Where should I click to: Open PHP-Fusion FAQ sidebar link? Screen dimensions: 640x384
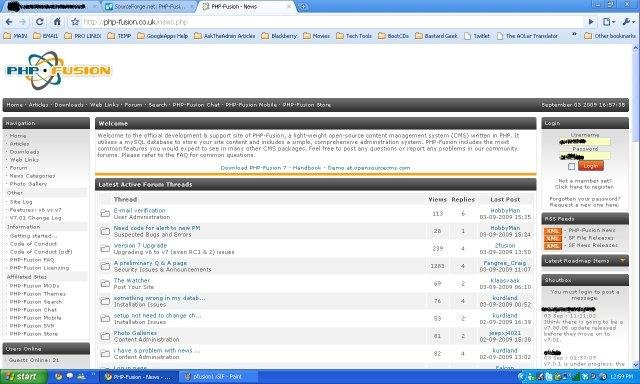coord(32,260)
